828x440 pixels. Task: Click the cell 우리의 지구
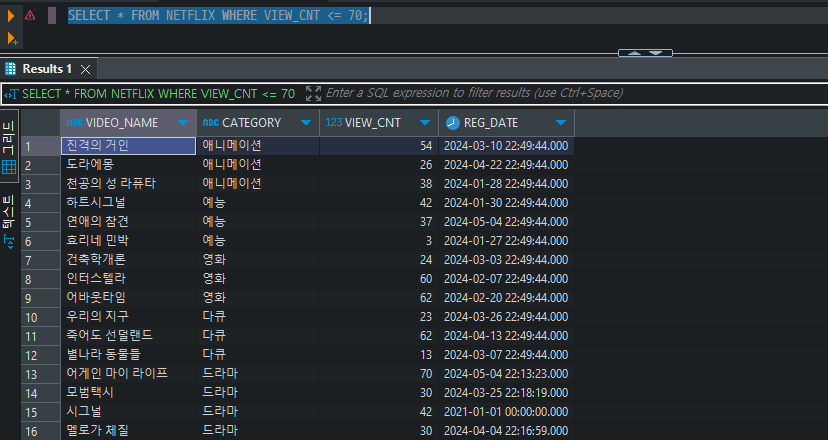129,317
